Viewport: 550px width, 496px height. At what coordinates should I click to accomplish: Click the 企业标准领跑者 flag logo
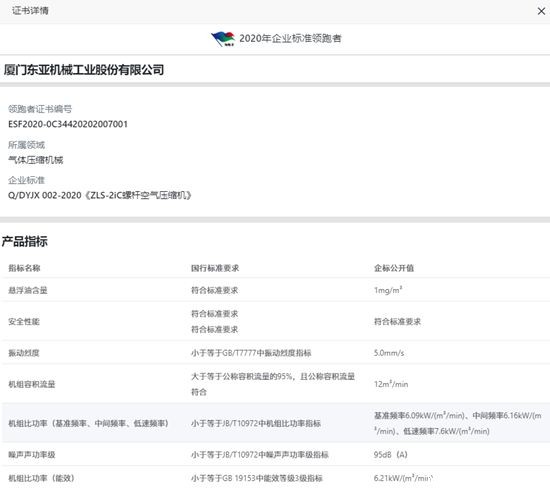[223, 38]
